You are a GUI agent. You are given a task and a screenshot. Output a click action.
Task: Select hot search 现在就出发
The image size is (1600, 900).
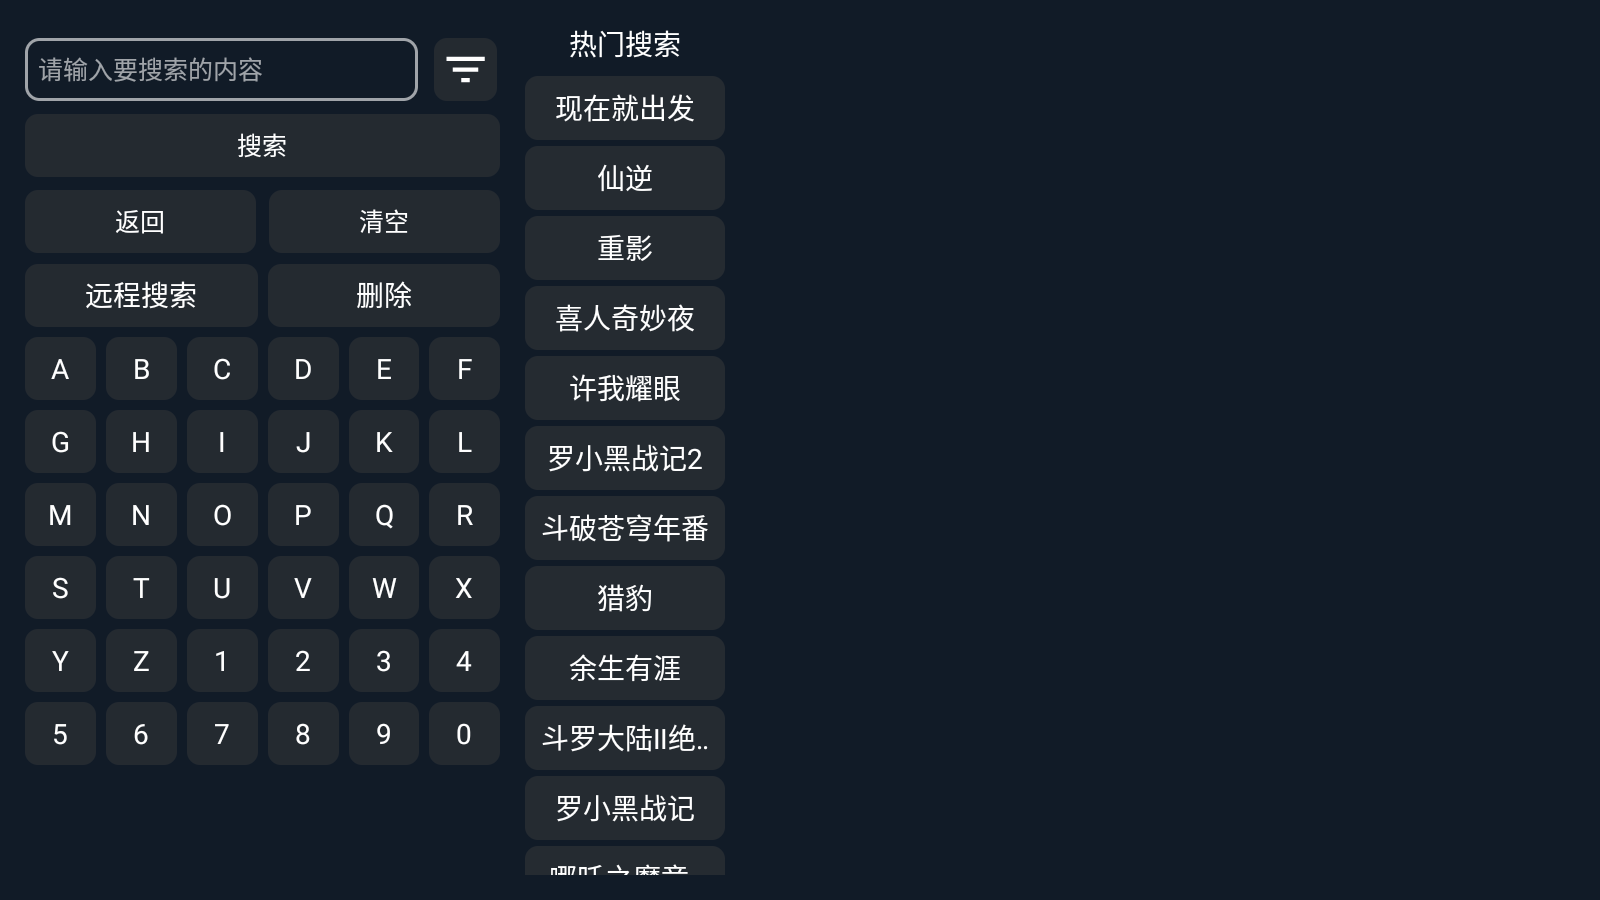[624, 109]
